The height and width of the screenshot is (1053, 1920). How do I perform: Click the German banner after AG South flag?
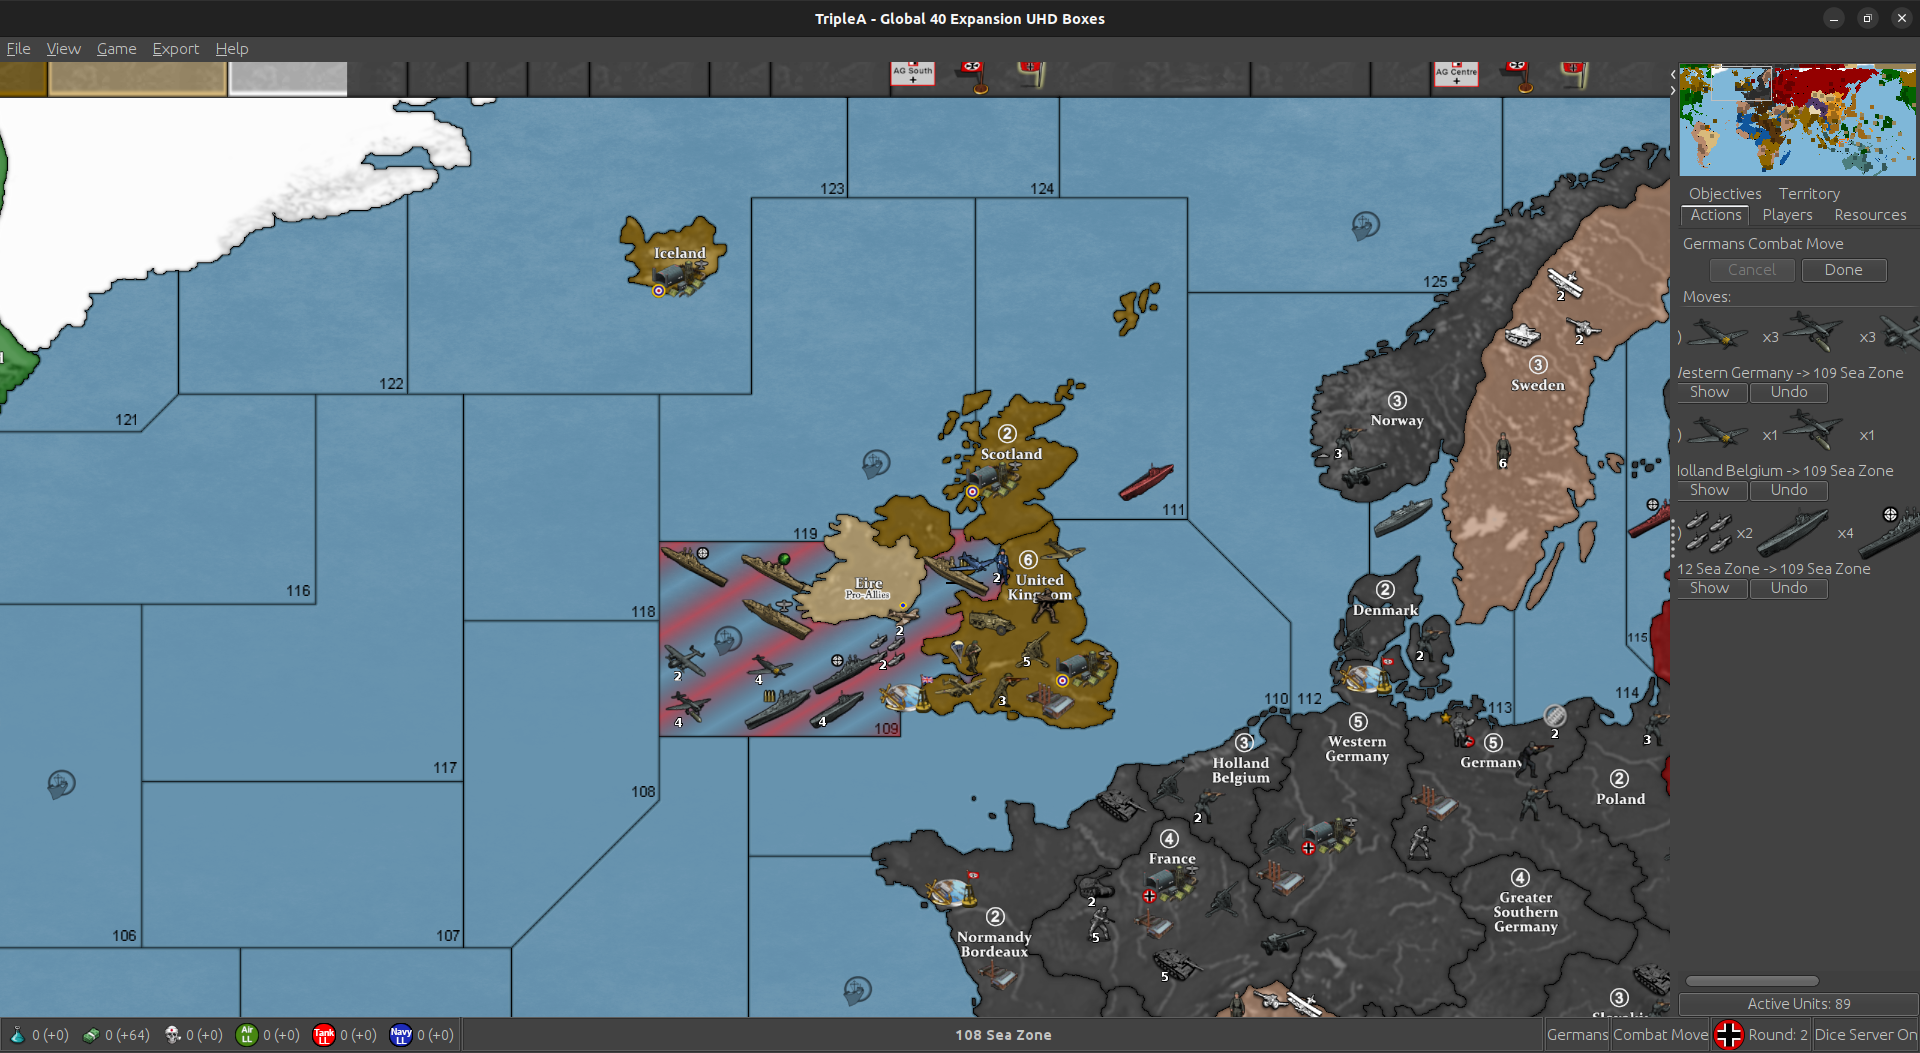pyautogui.click(x=1031, y=74)
